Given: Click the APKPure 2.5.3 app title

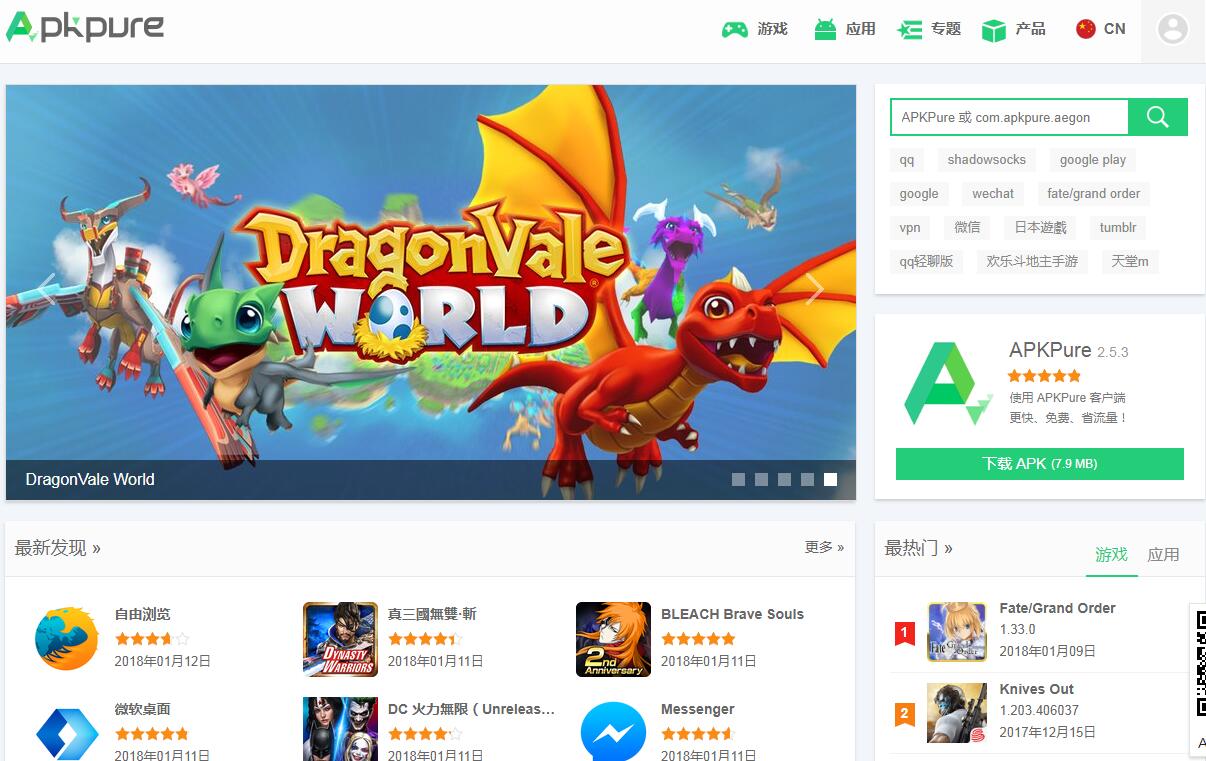Looking at the screenshot, I should (x=1068, y=350).
